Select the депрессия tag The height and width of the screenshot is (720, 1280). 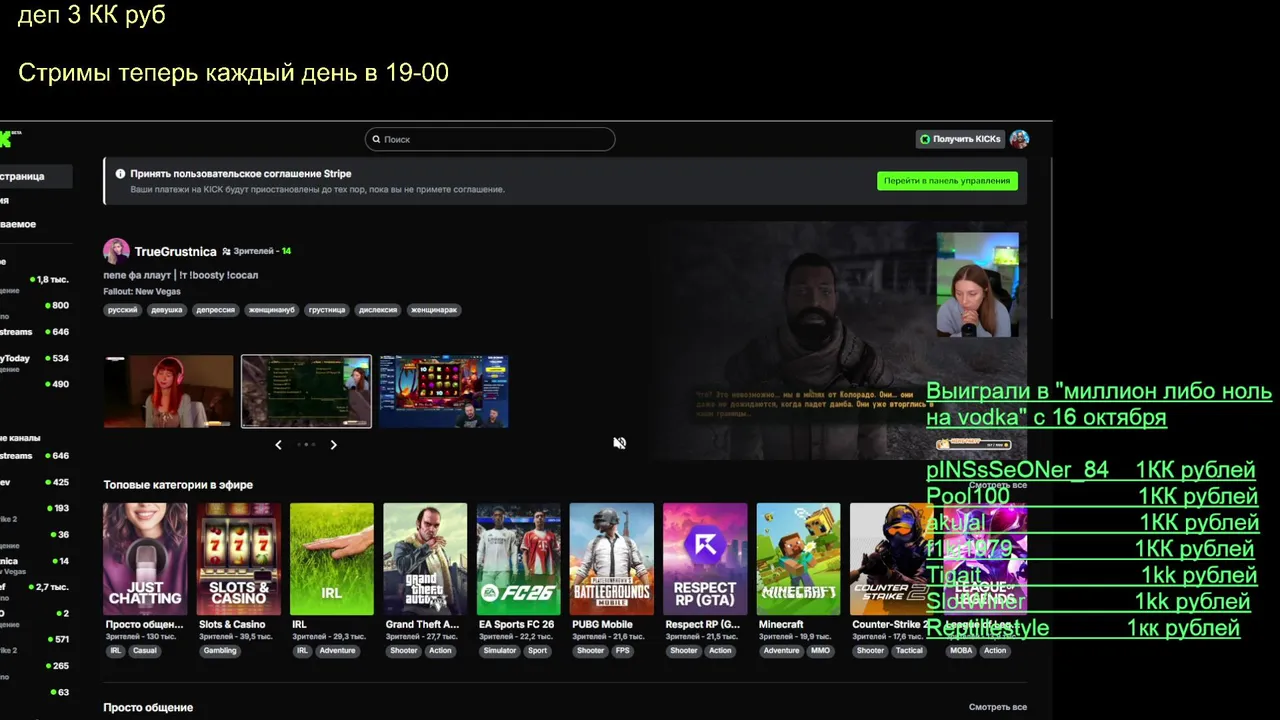coord(215,310)
